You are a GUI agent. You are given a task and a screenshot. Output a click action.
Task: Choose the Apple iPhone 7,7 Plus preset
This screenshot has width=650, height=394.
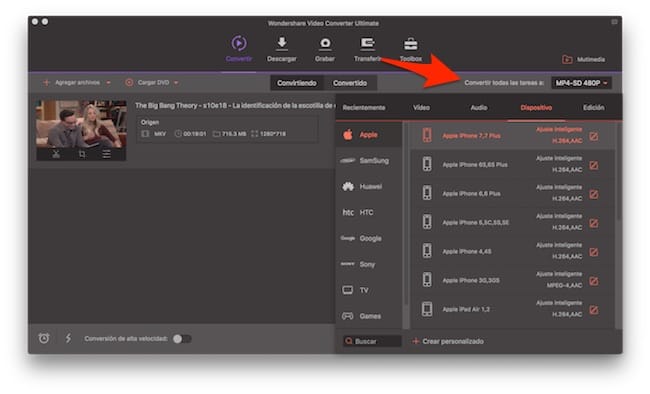[x=512, y=136]
